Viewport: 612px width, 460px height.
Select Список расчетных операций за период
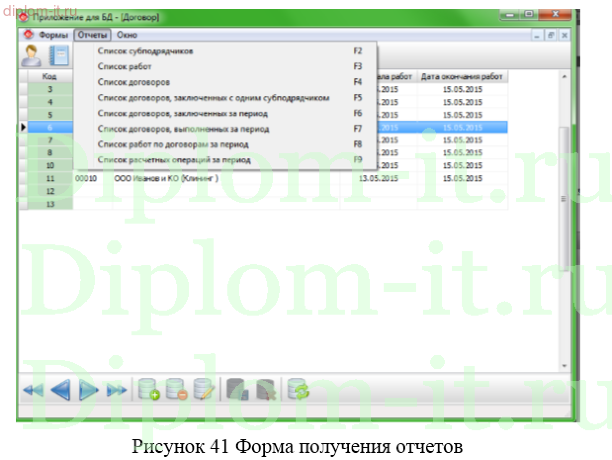[x=225, y=160]
